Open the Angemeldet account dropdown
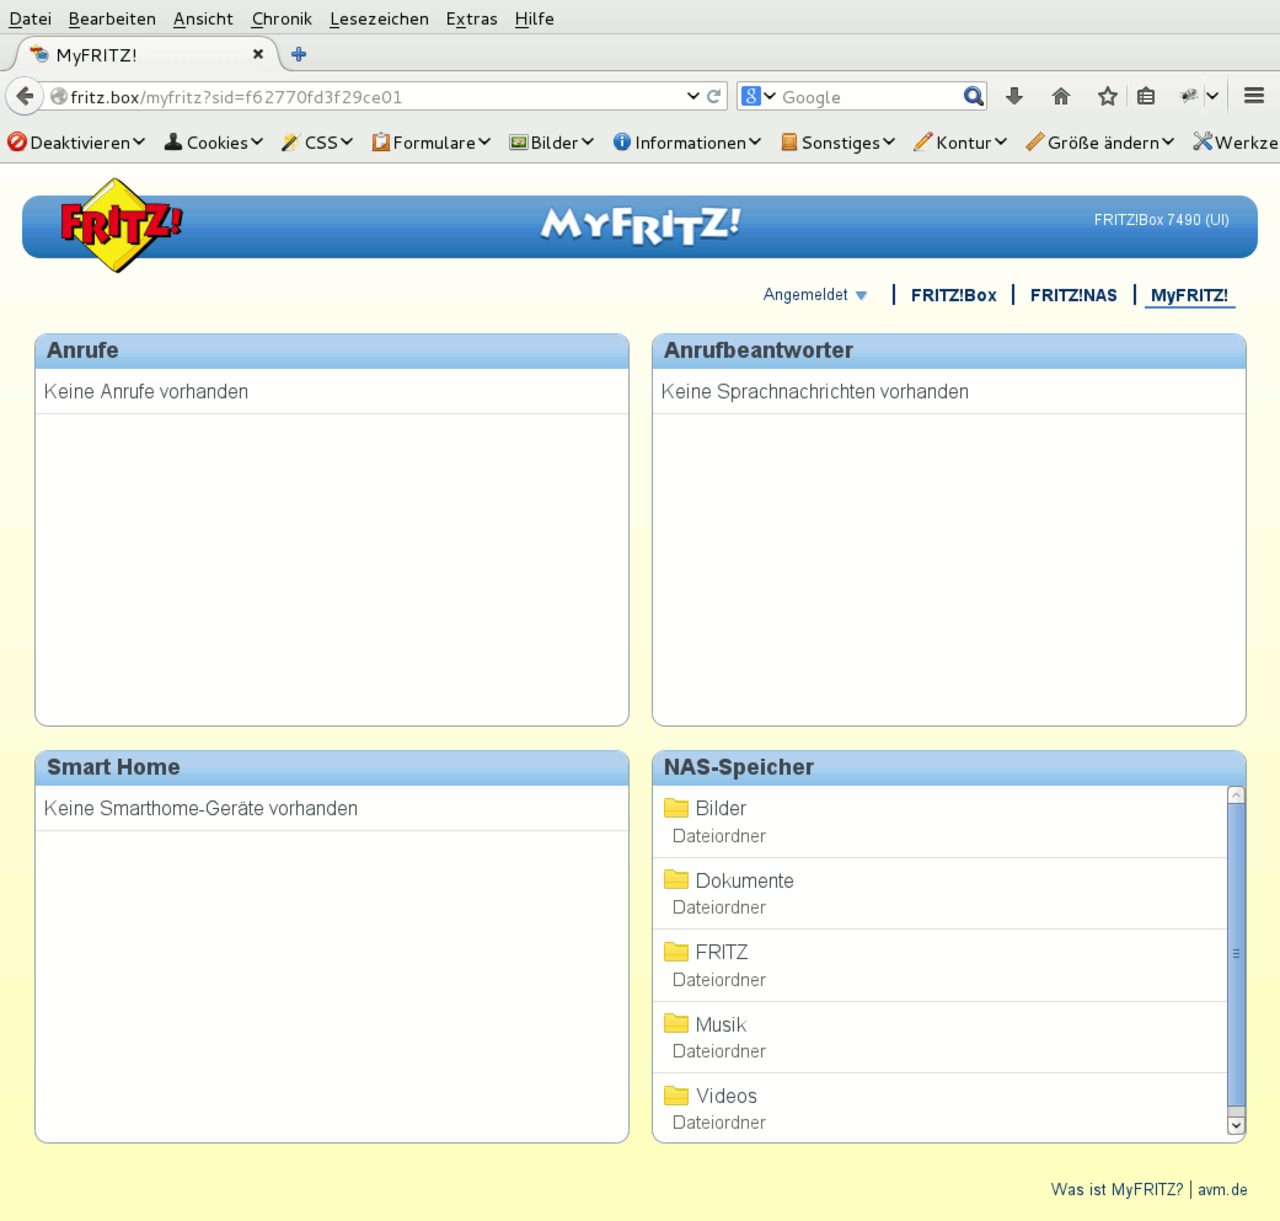1280x1221 pixels. [815, 295]
